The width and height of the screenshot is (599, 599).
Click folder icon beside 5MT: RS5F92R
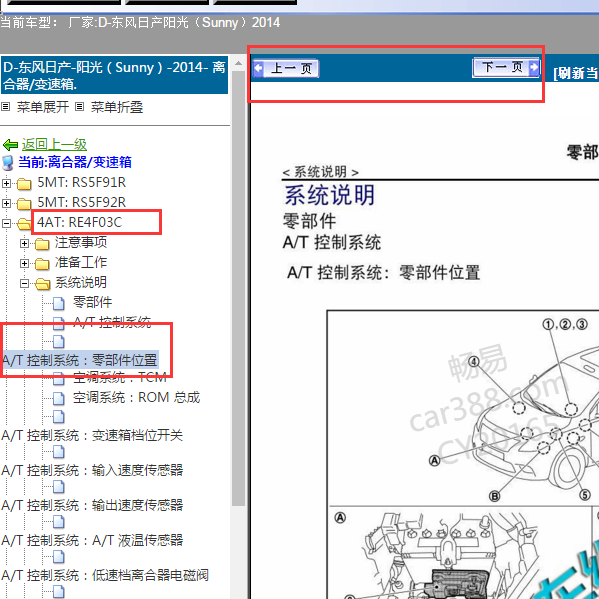[24, 204]
